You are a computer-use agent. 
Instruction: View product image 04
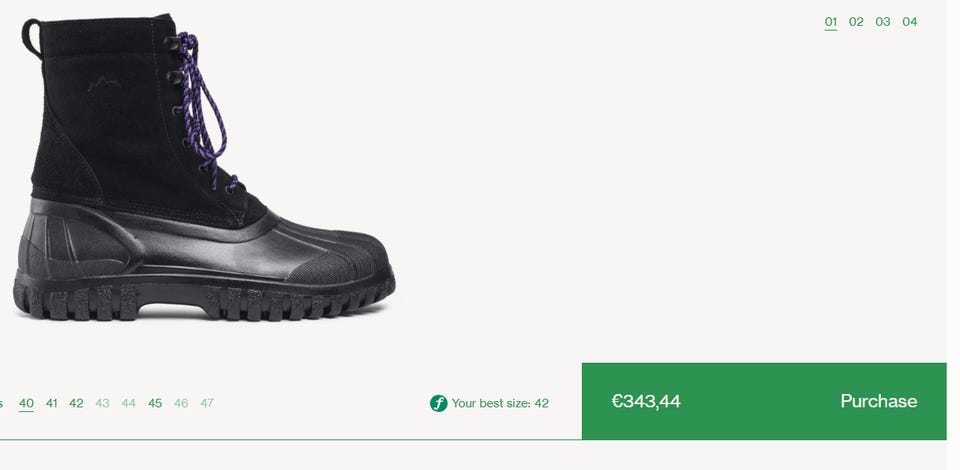(x=910, y=22)
